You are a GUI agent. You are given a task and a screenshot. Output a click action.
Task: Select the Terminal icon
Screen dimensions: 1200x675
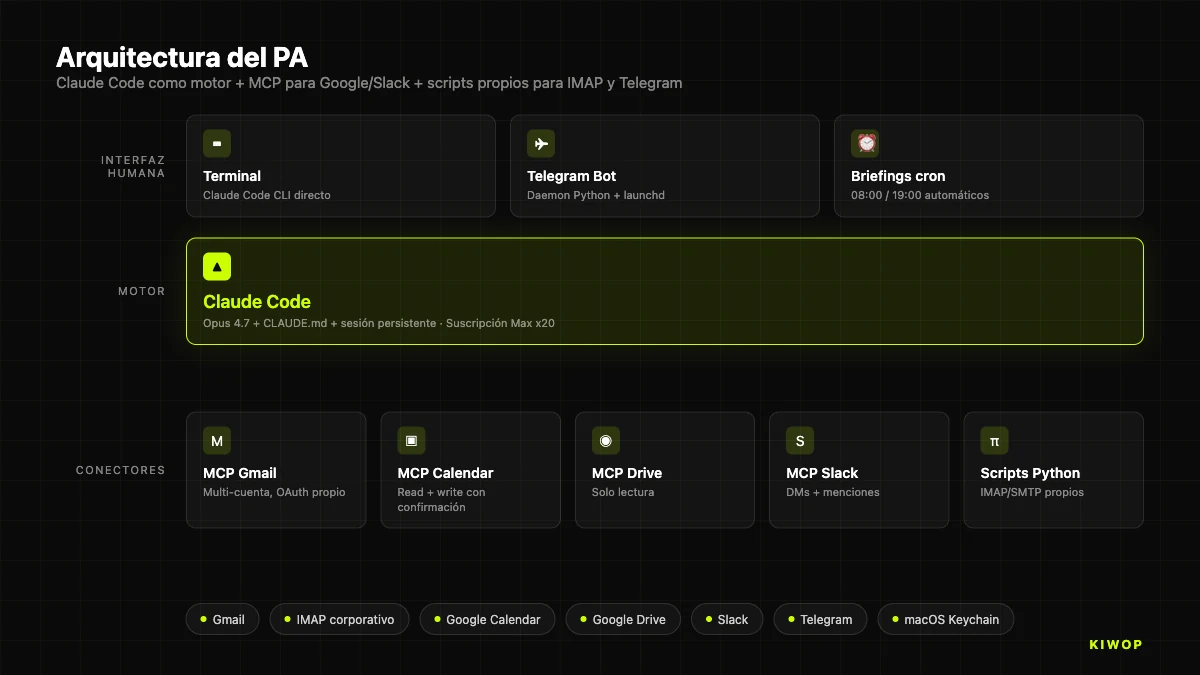point(217,143)
